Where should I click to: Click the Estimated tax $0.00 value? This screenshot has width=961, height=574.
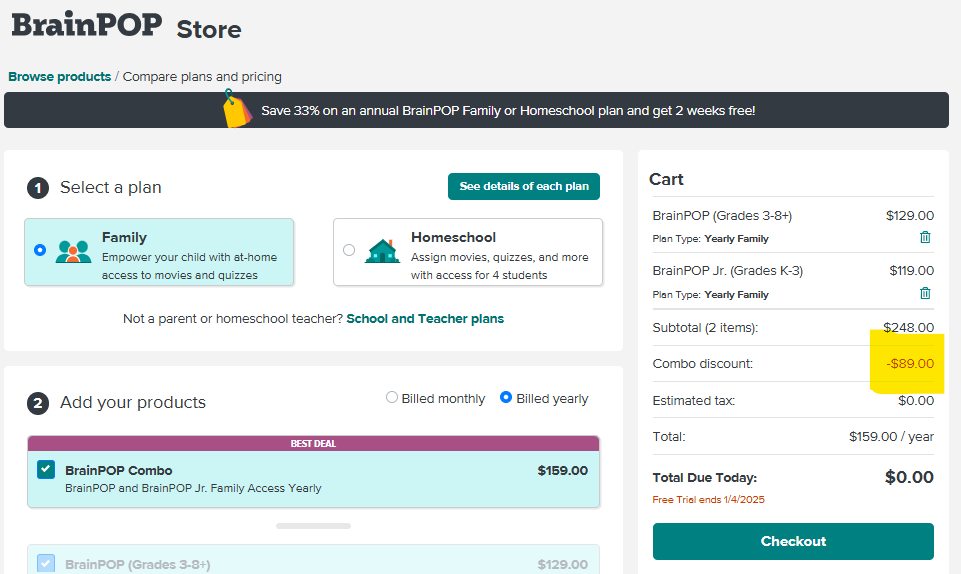click(916, 400)
